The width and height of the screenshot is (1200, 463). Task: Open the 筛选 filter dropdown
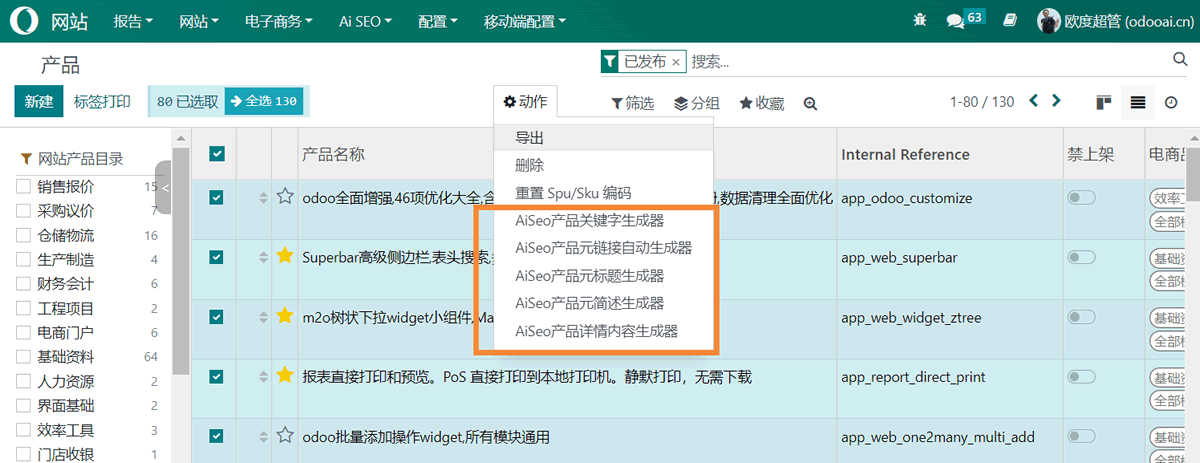coord(632,103)
